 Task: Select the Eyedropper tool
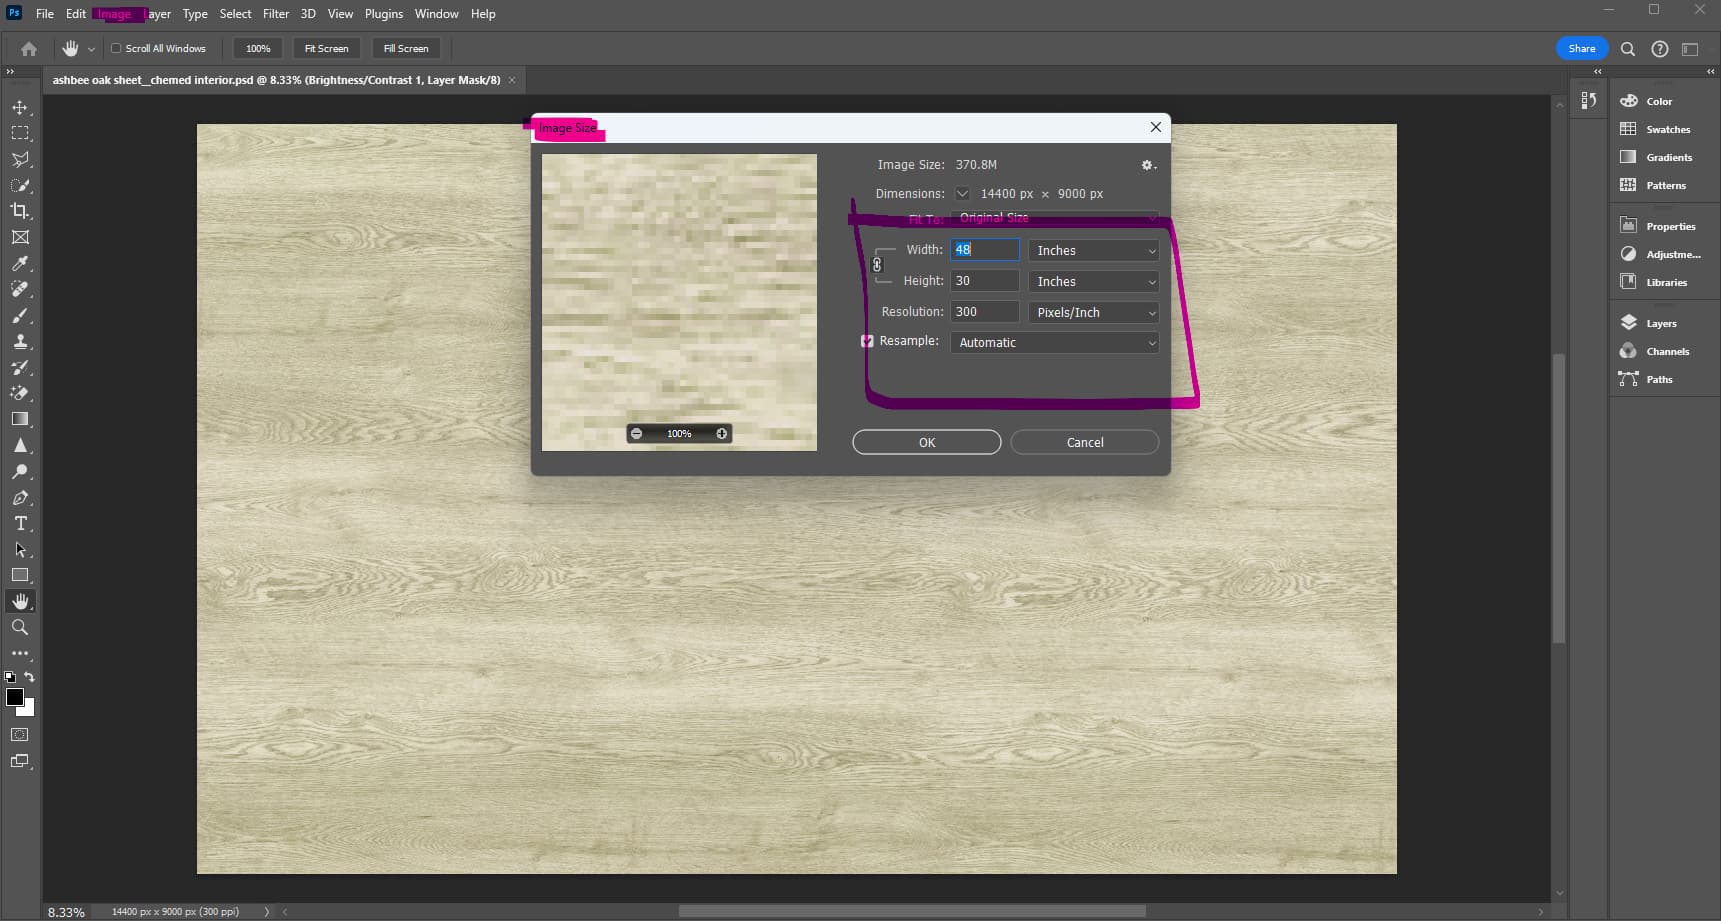click(x=20, y=263)
